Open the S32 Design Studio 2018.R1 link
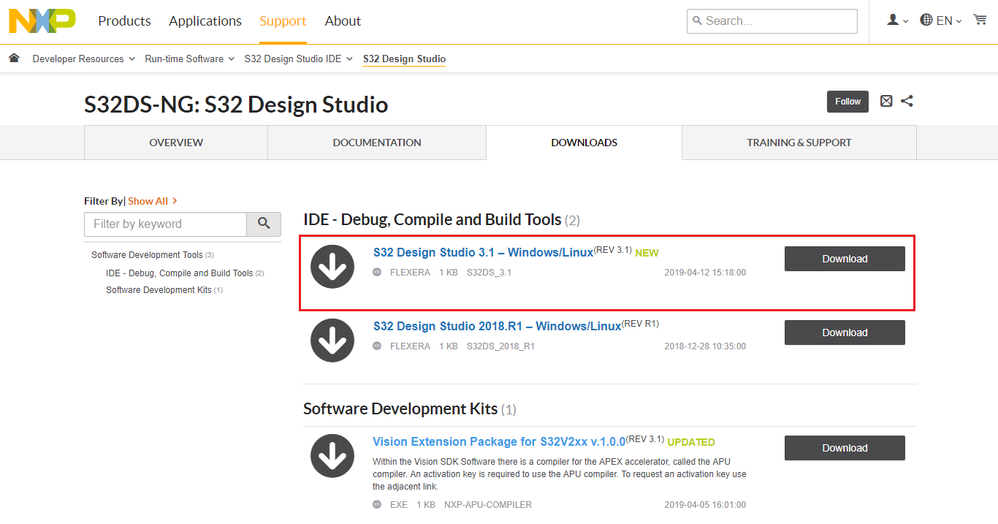This screenshot has height=524, width=998. [497, 326]
